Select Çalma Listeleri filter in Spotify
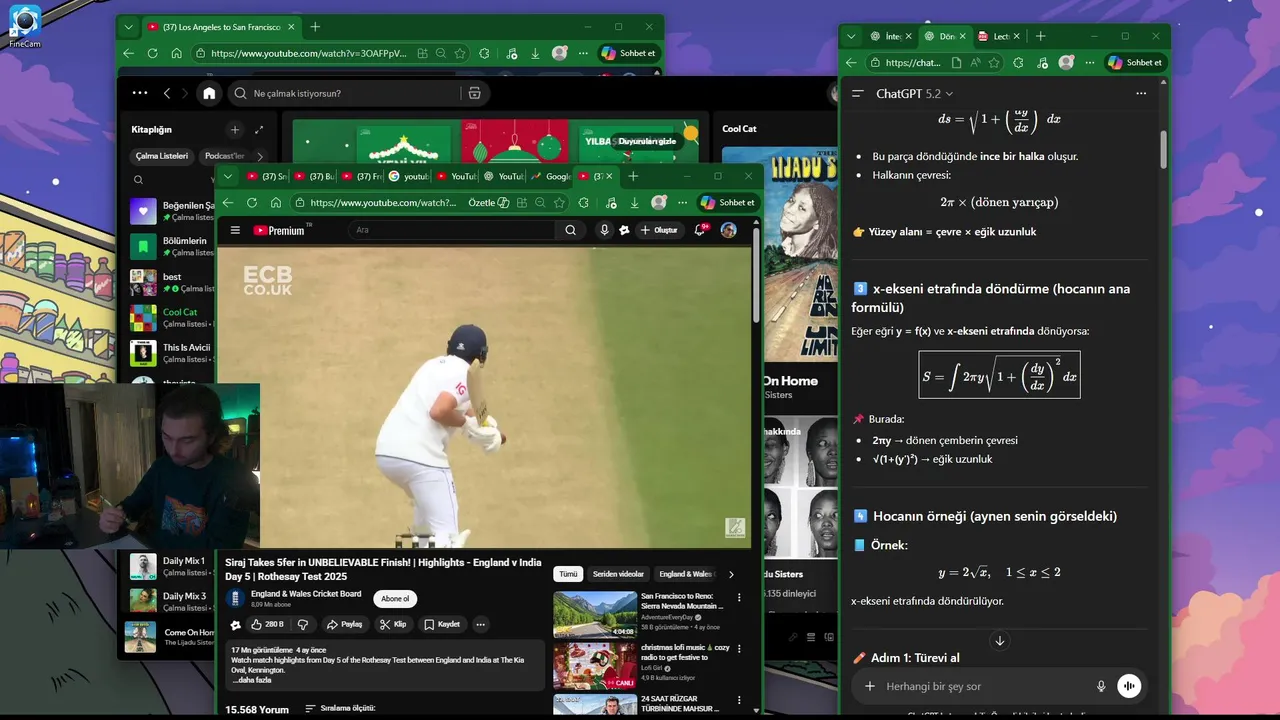This screenshot has height=720, width=1280. tap(162, 156)
